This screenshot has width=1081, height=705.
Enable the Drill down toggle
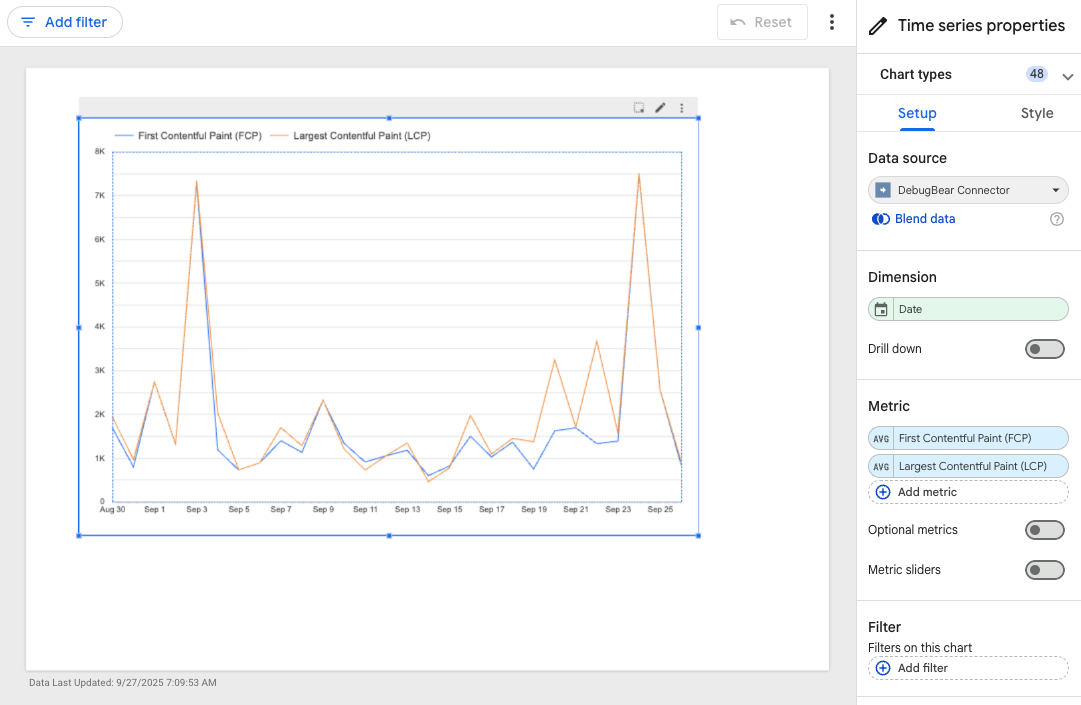click(x=1044, y=349)
